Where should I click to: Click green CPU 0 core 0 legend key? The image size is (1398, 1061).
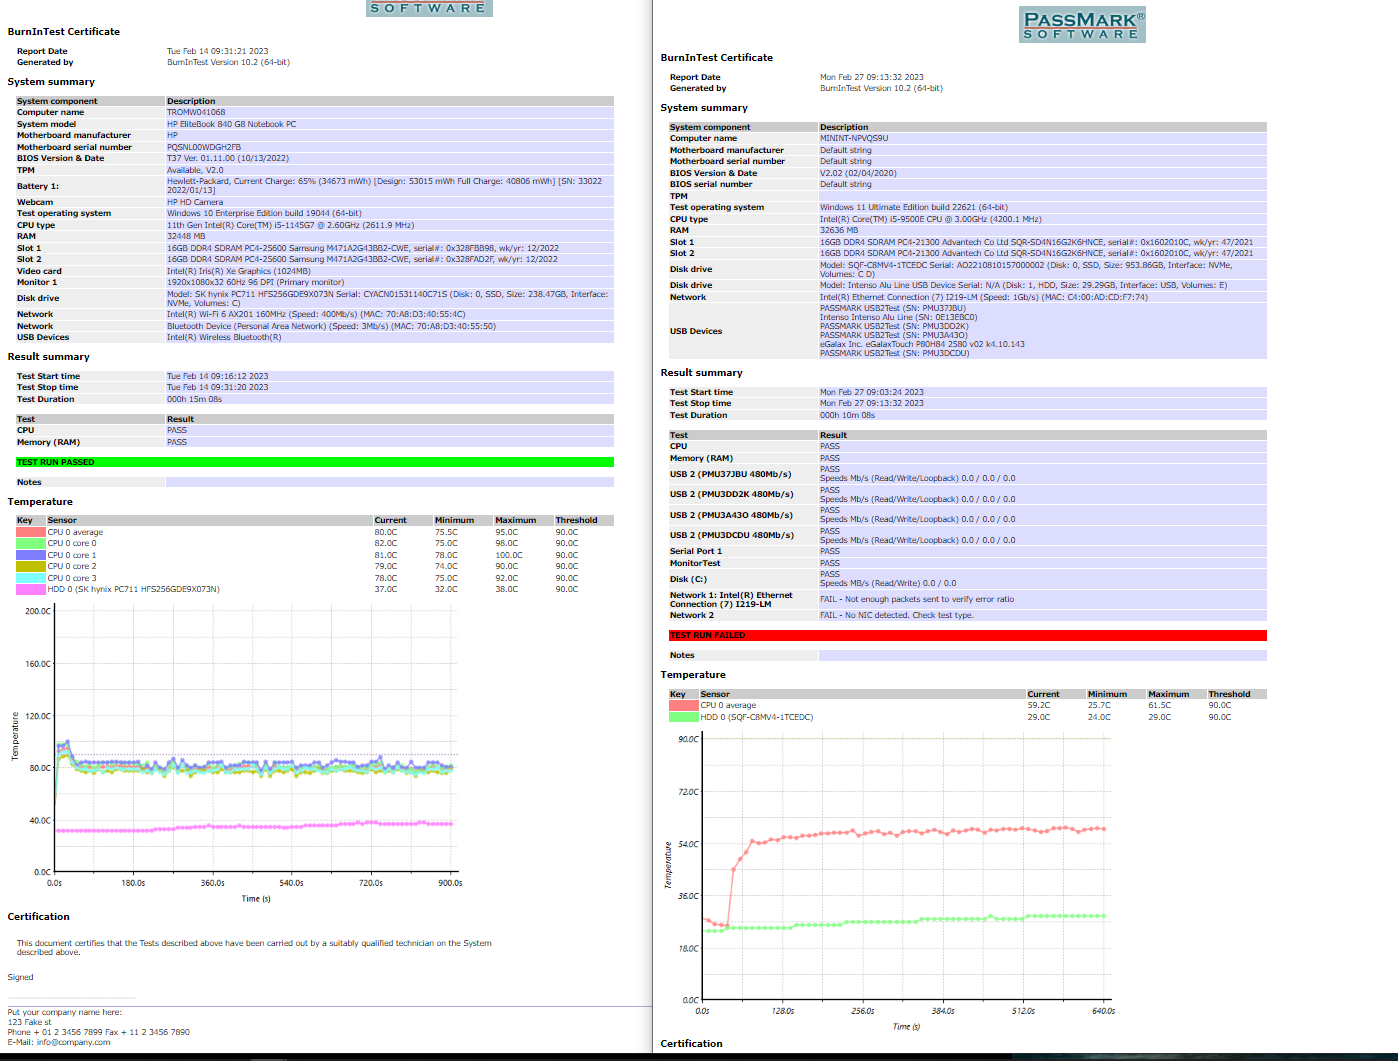(31, 543)
